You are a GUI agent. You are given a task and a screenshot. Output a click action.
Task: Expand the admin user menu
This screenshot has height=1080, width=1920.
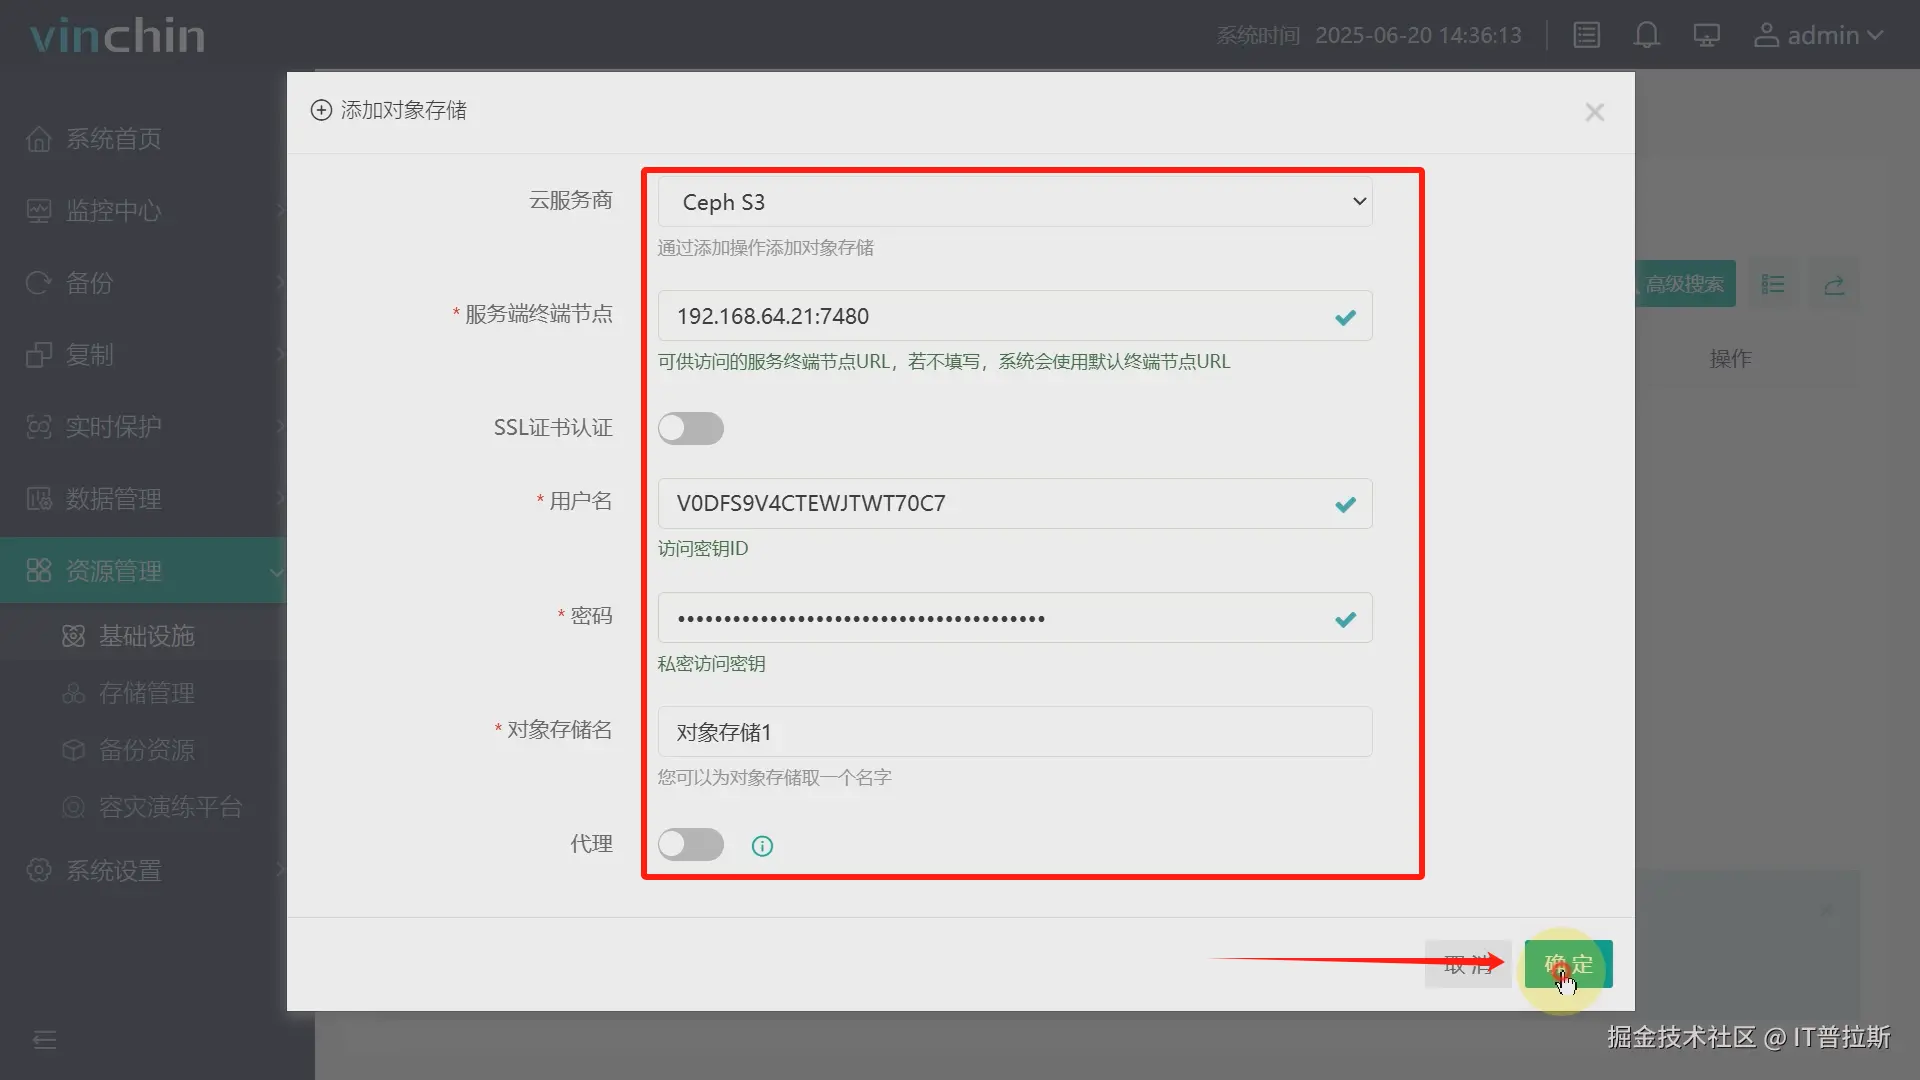click(x=1819, y=36)
